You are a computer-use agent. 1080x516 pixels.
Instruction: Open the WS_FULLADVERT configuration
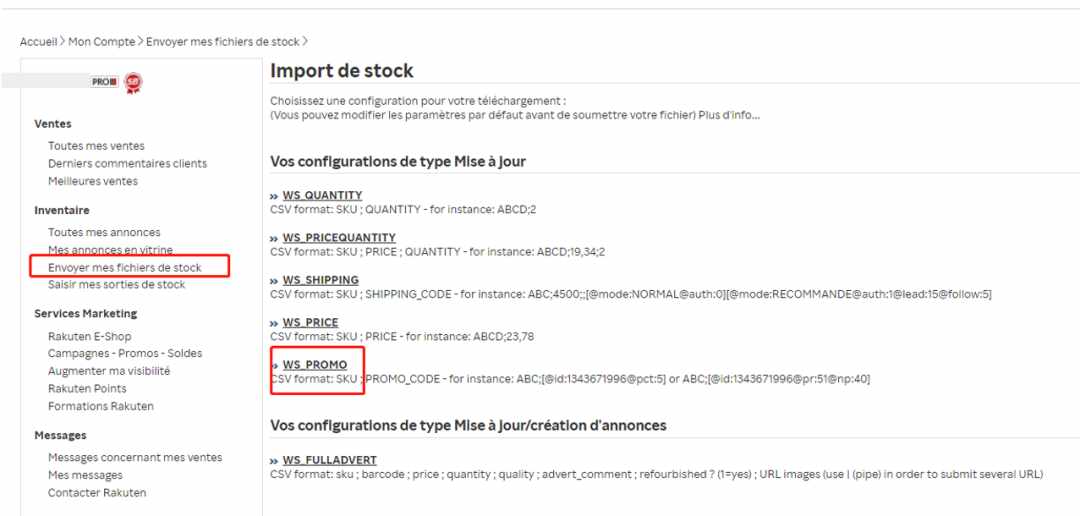coord(329,460)
